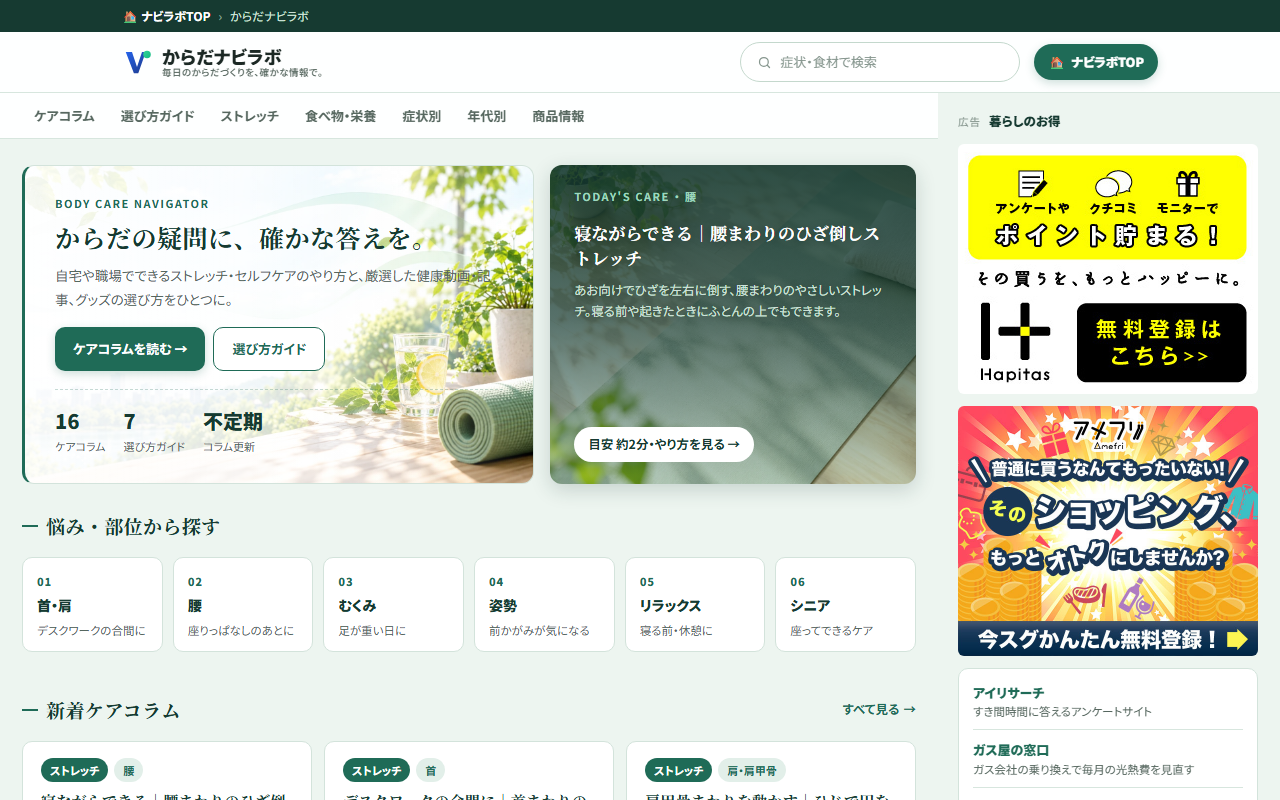This screenshot has height=800, width=1280.
Task: Switch to the 年代別 navigation item
Action: [487, 116]
